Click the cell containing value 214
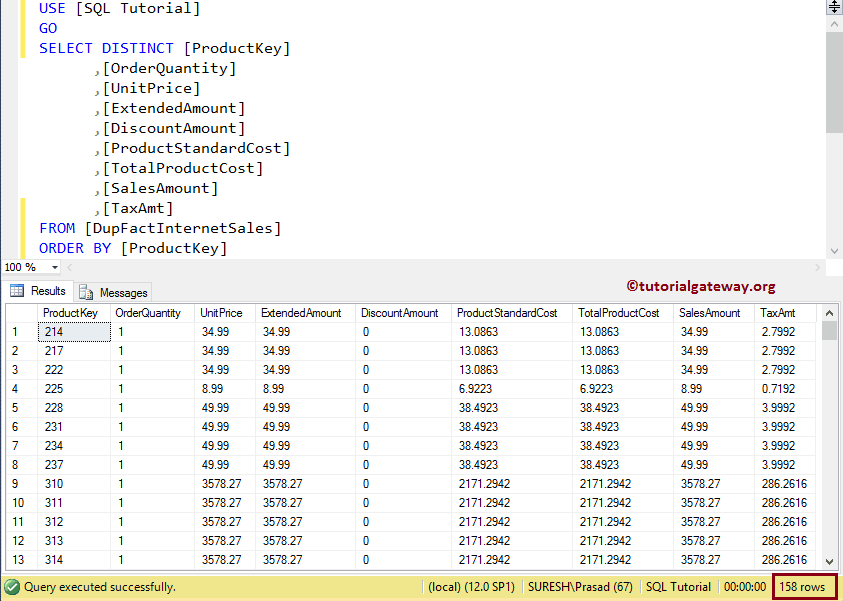 click(73, 331)
